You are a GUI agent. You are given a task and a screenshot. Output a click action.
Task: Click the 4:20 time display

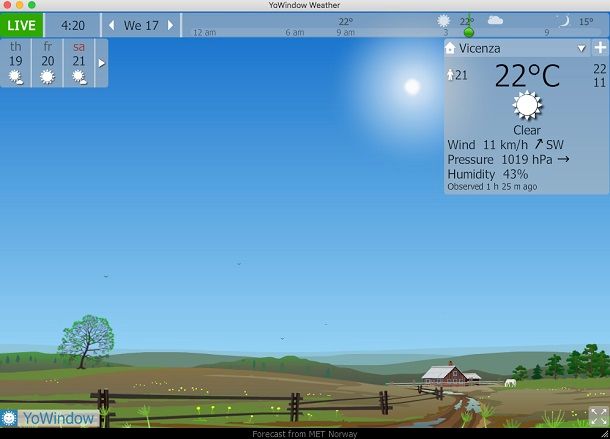[73, 26]
